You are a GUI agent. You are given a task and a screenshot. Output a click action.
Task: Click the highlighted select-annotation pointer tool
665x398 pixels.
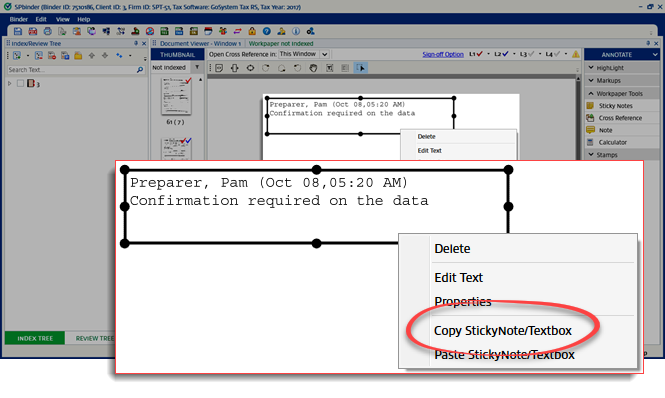(360, 68)
